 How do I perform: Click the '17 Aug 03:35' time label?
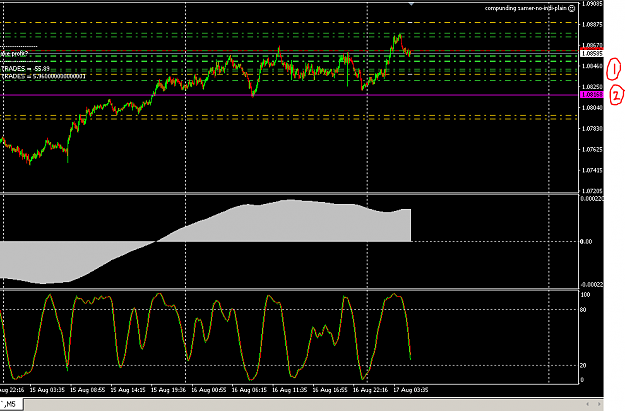pos(411,390)
